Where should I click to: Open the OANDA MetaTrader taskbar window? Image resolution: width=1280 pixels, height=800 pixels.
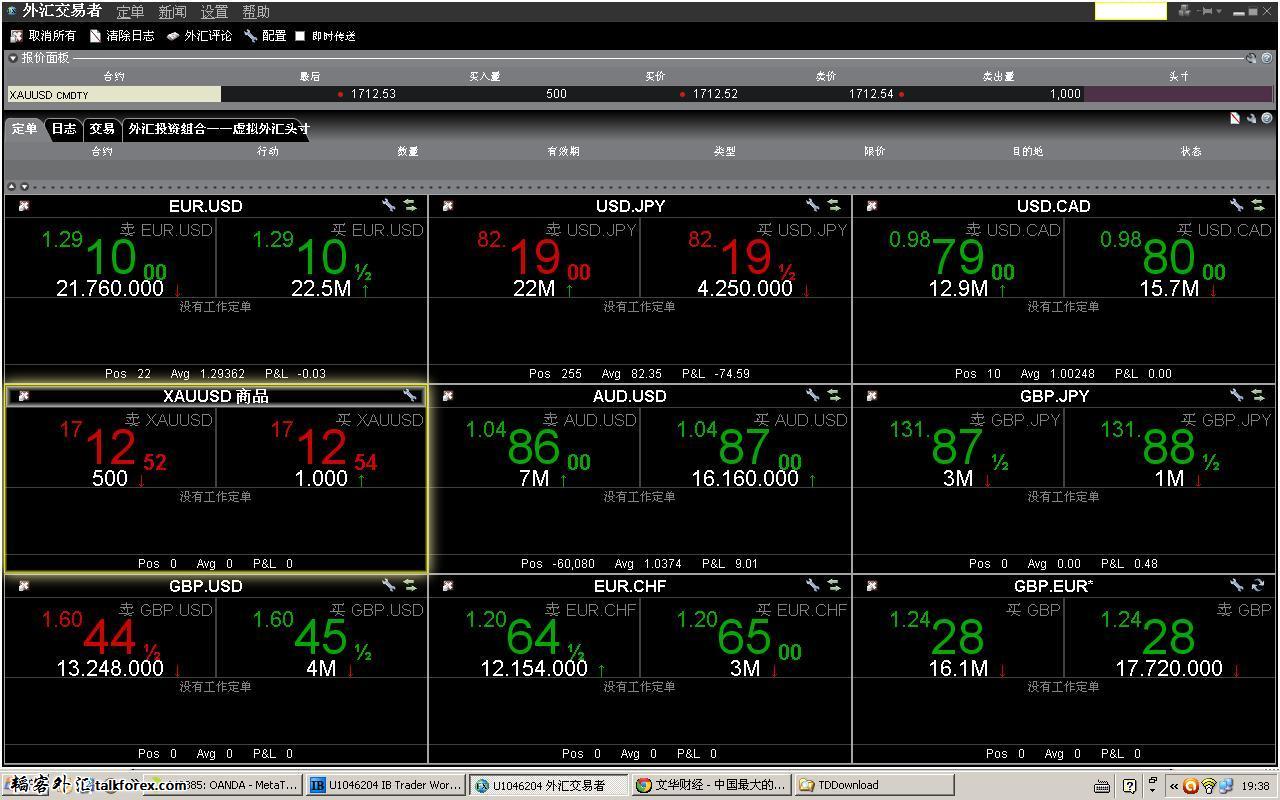[223, 785]
